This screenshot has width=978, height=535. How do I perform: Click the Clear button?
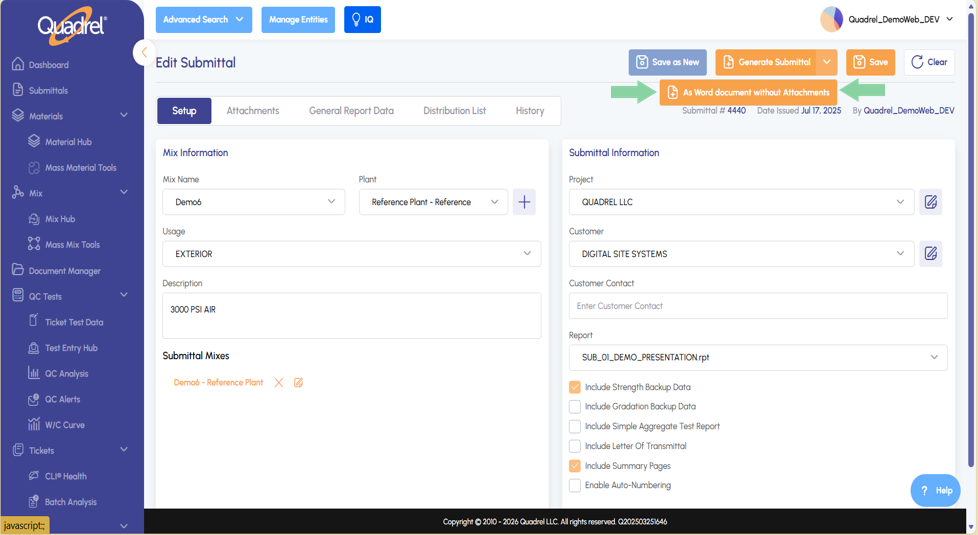(929, 62)
